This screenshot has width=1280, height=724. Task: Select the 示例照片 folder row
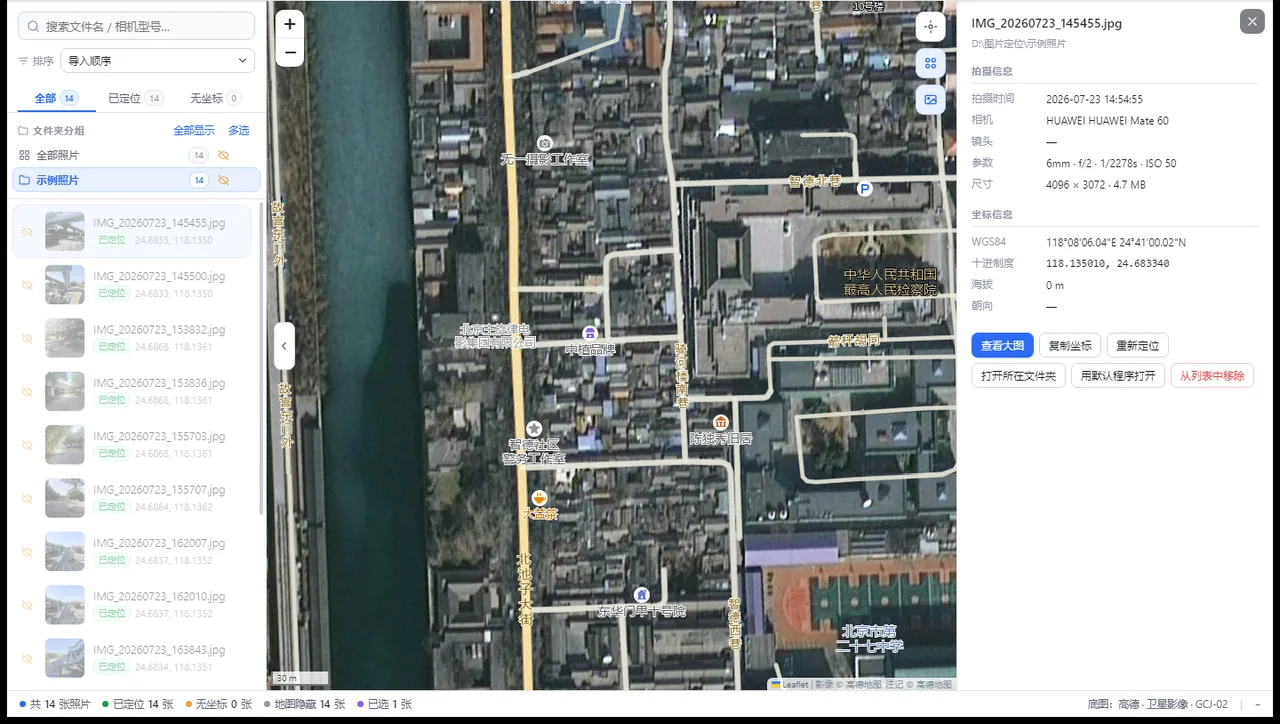(x=136, y=180)
